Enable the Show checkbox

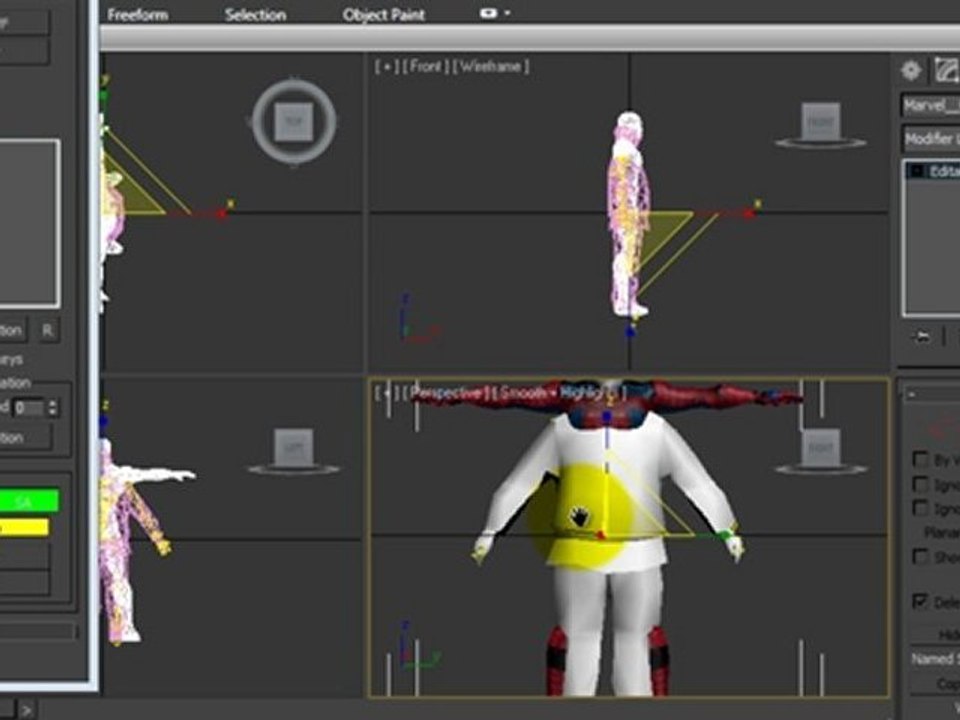pos(920,556)
